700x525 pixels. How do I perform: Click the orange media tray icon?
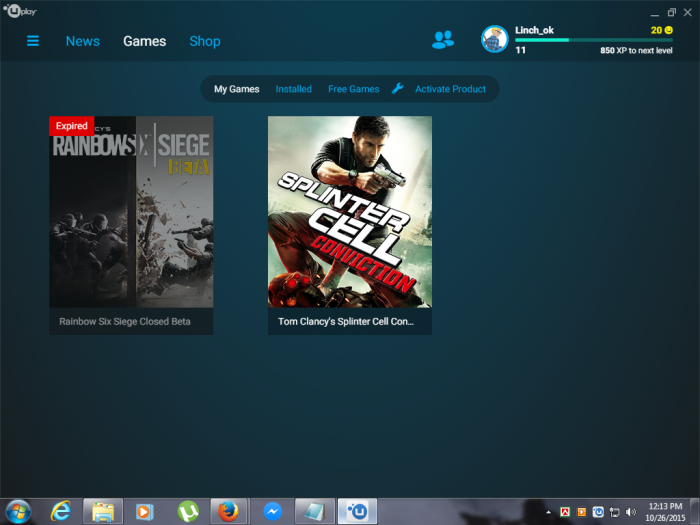point(582,512)
